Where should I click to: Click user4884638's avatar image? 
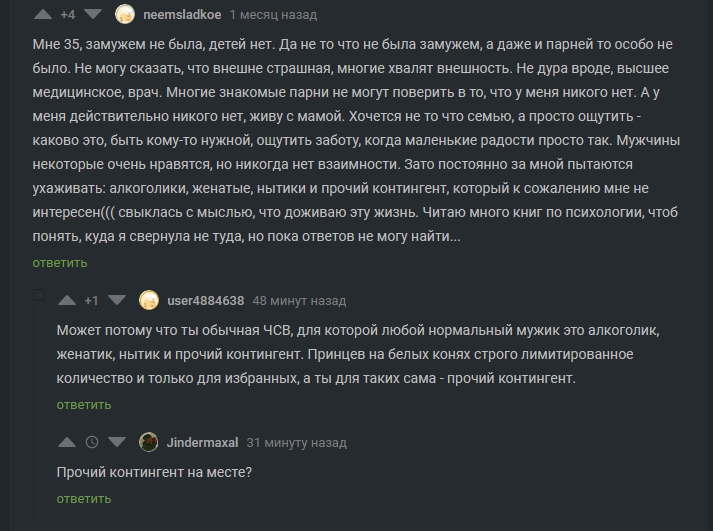point(149,300)
